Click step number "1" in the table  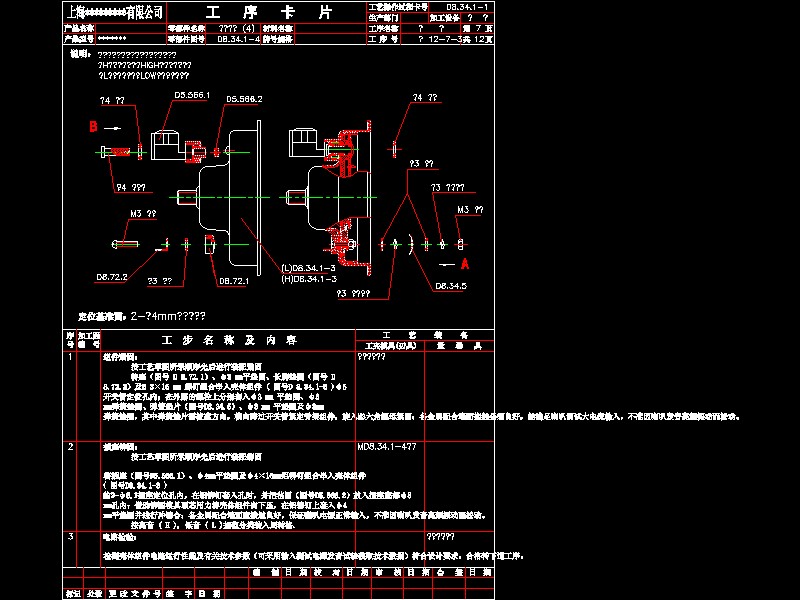point(70,356)
